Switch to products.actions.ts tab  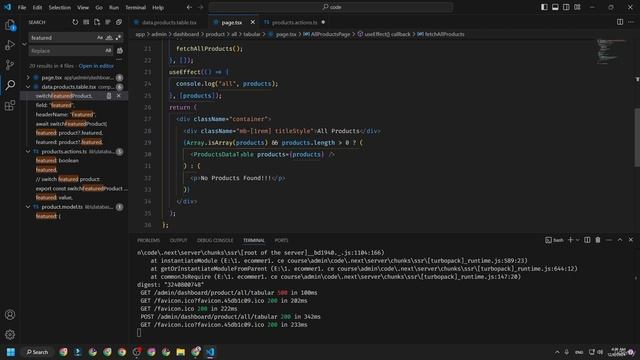click(x=294, y=22)
